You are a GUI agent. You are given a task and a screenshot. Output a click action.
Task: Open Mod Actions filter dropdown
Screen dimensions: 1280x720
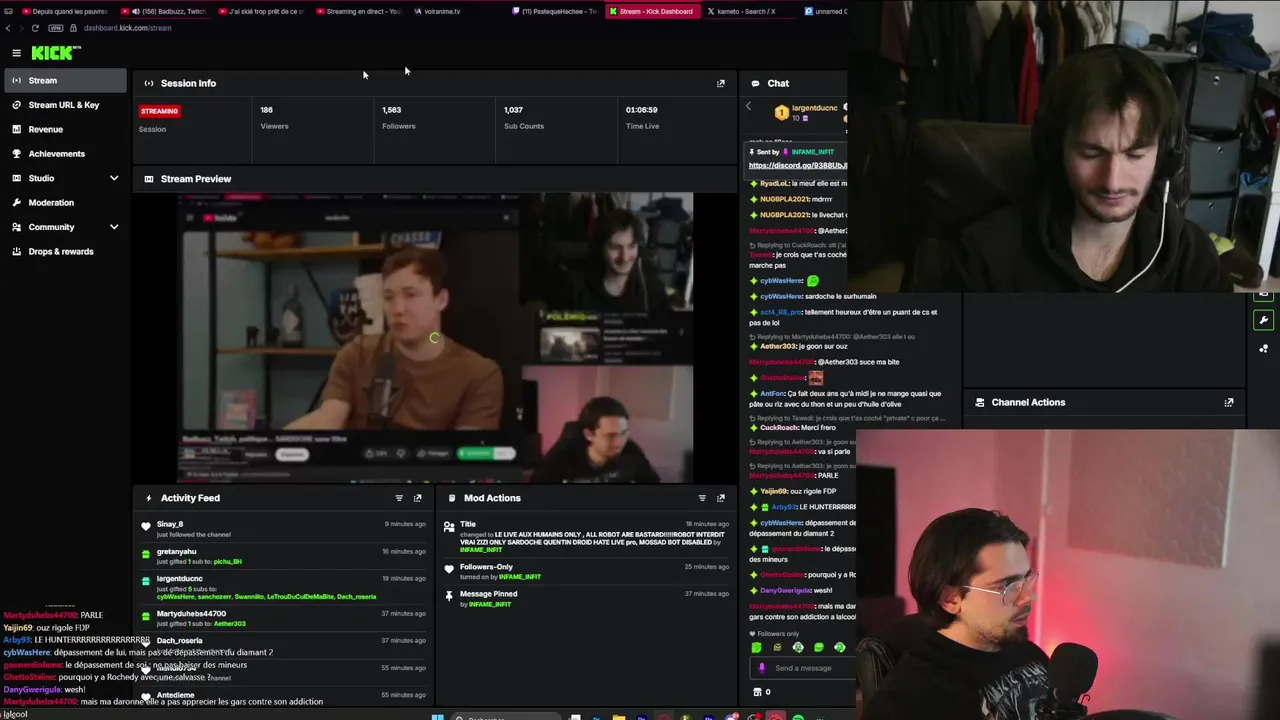coord(702,498)
